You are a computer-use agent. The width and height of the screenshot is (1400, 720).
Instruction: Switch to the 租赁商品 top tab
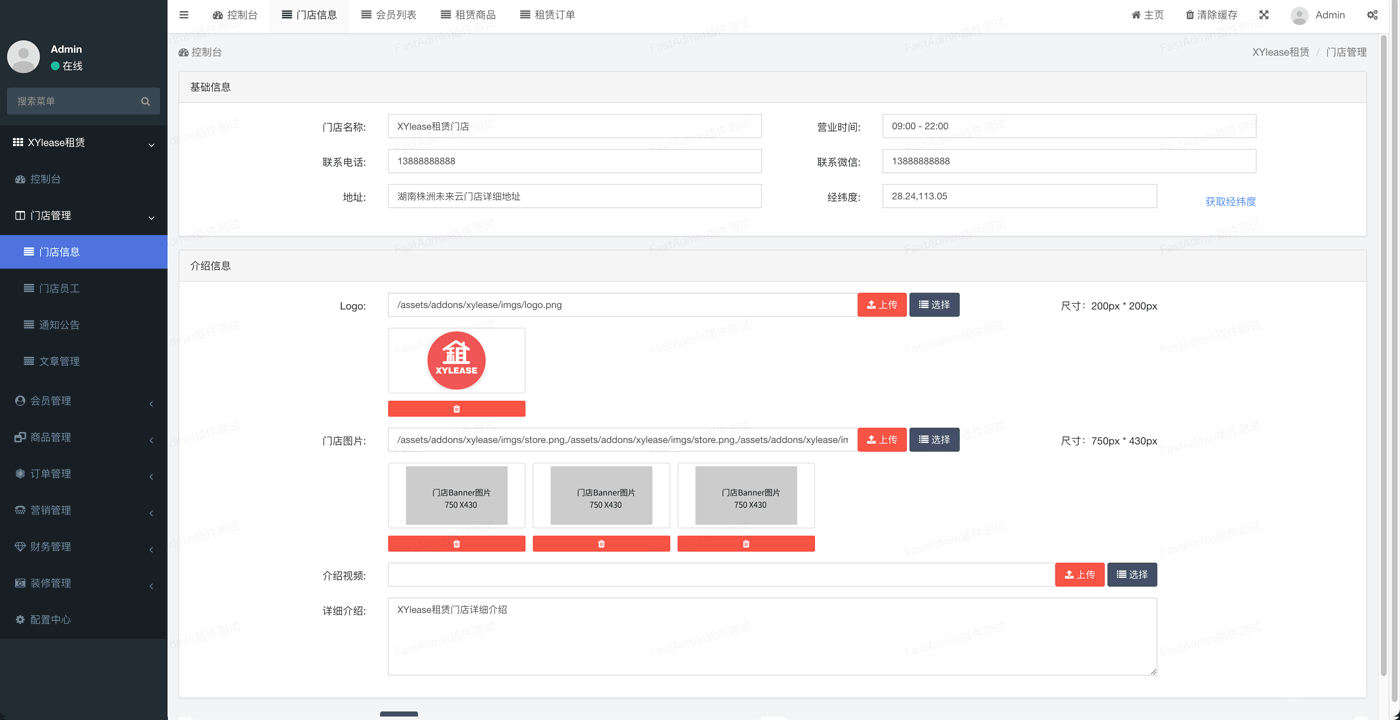pyautogui.click(x=468, y=15)
